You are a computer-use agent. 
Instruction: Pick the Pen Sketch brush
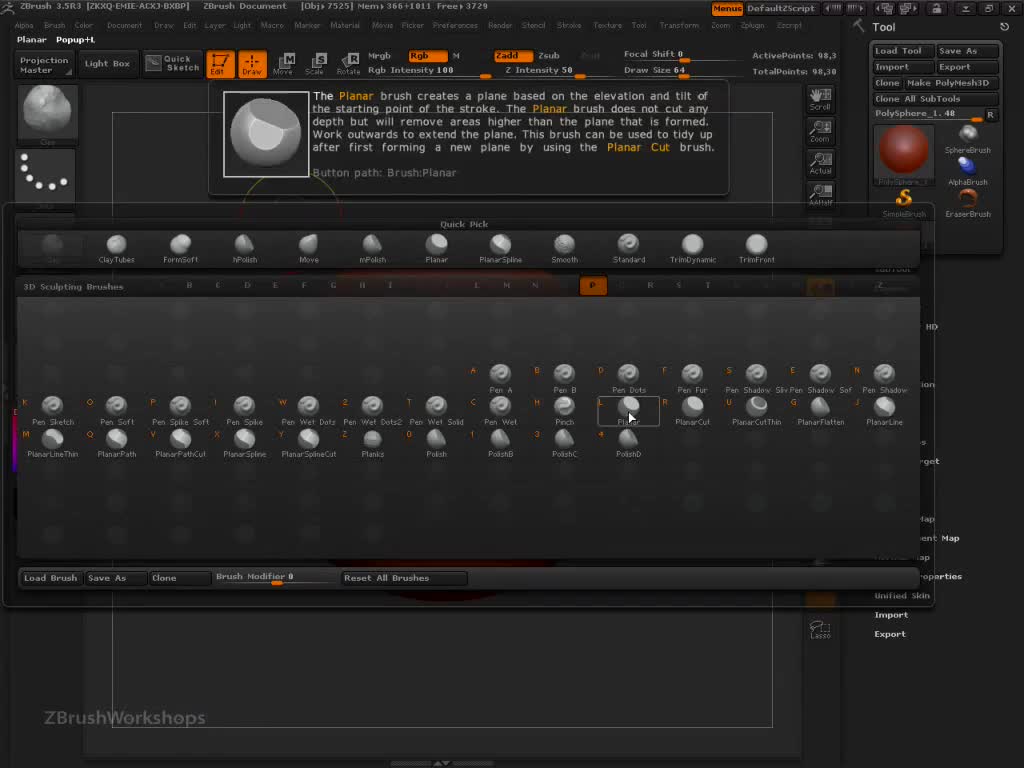(x=52, y=411)
